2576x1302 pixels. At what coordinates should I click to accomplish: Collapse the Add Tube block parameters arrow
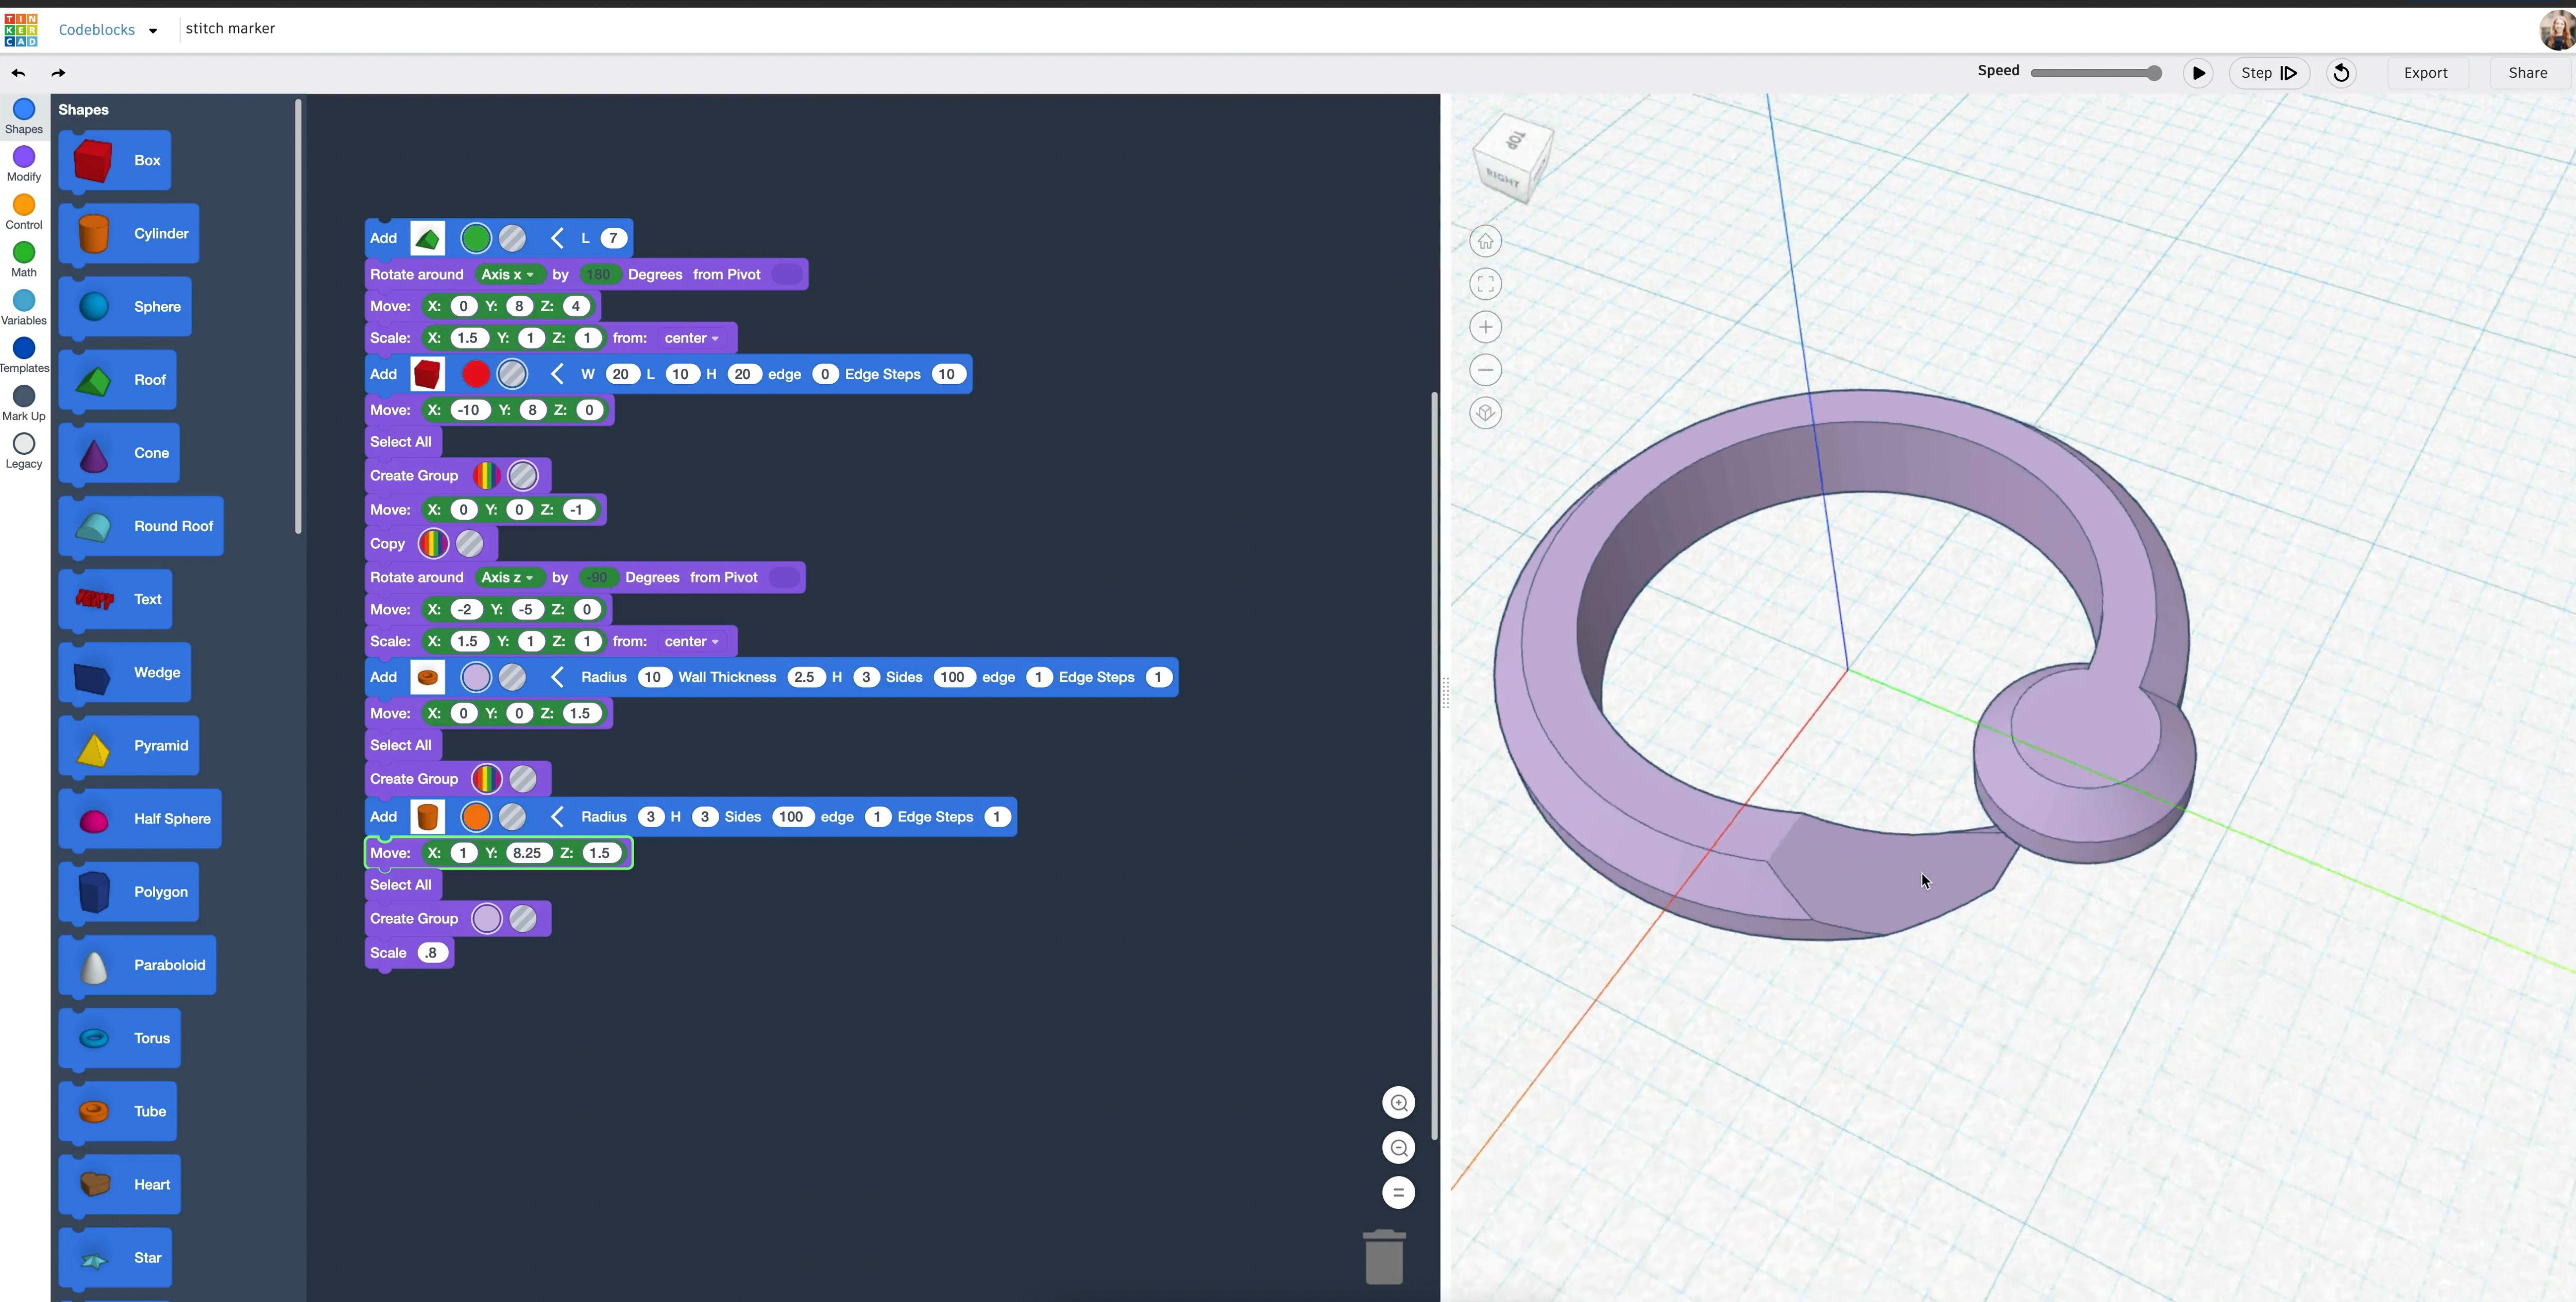[x=557, y=677]
